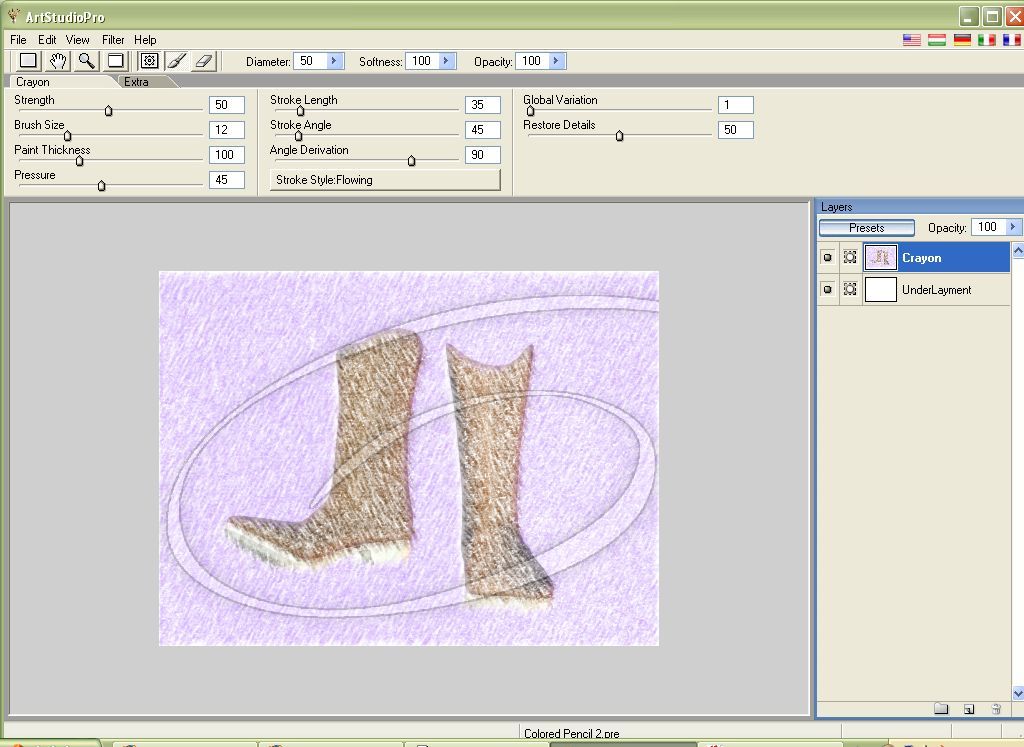Open the Softness value dropdown

[x=447, y=61]
